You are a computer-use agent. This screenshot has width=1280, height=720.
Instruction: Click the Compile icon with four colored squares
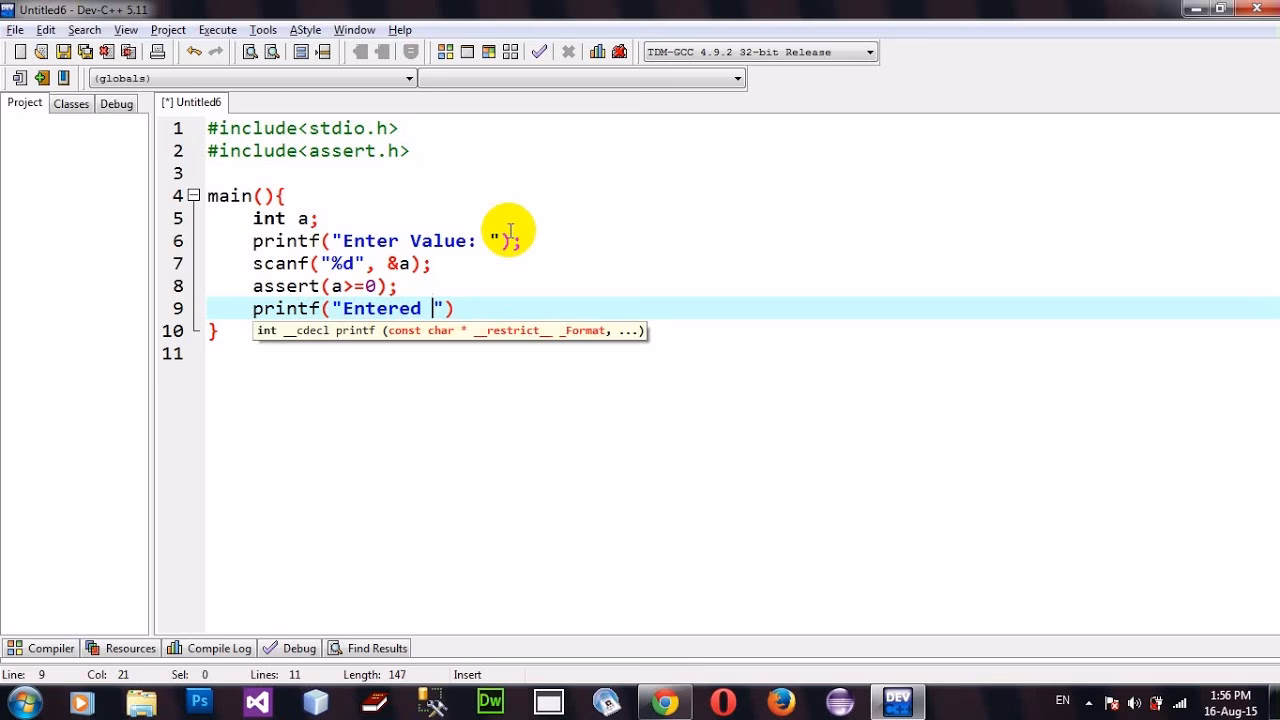point(445,52)
